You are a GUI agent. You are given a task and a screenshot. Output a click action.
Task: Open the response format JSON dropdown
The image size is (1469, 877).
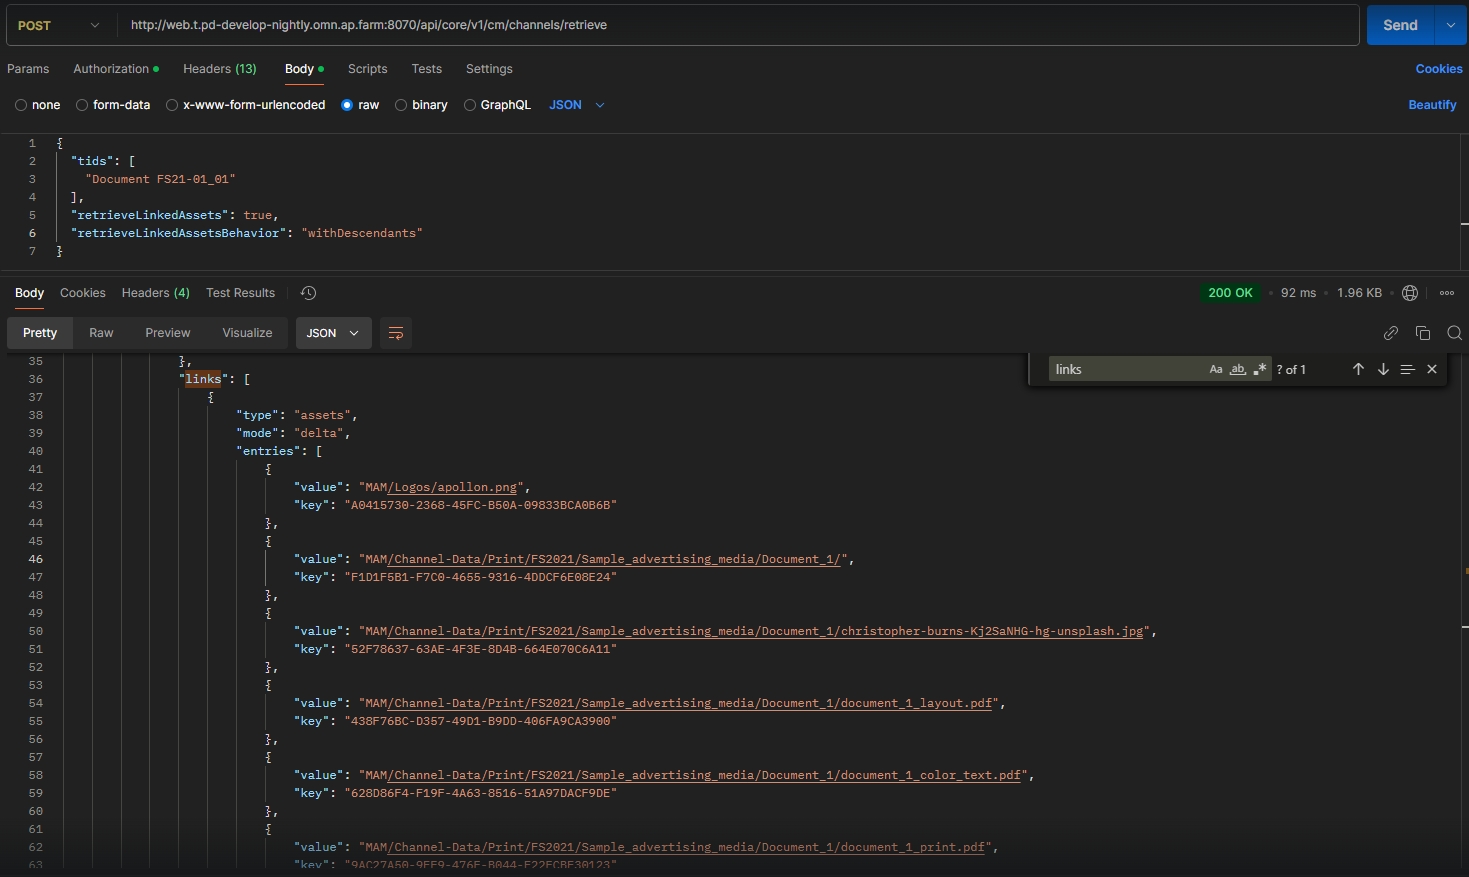[333, 333]
